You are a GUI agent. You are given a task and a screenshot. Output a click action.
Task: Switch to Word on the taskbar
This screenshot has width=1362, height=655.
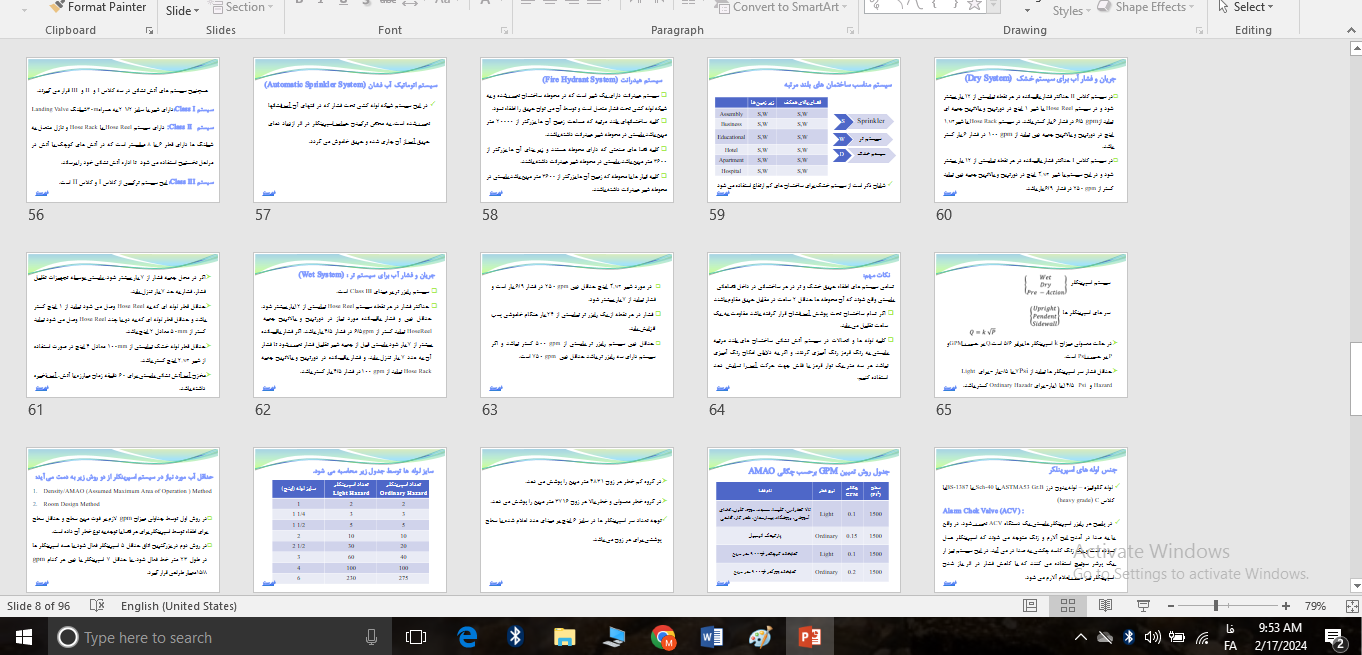pyautogui.click(x=711, y=636)
